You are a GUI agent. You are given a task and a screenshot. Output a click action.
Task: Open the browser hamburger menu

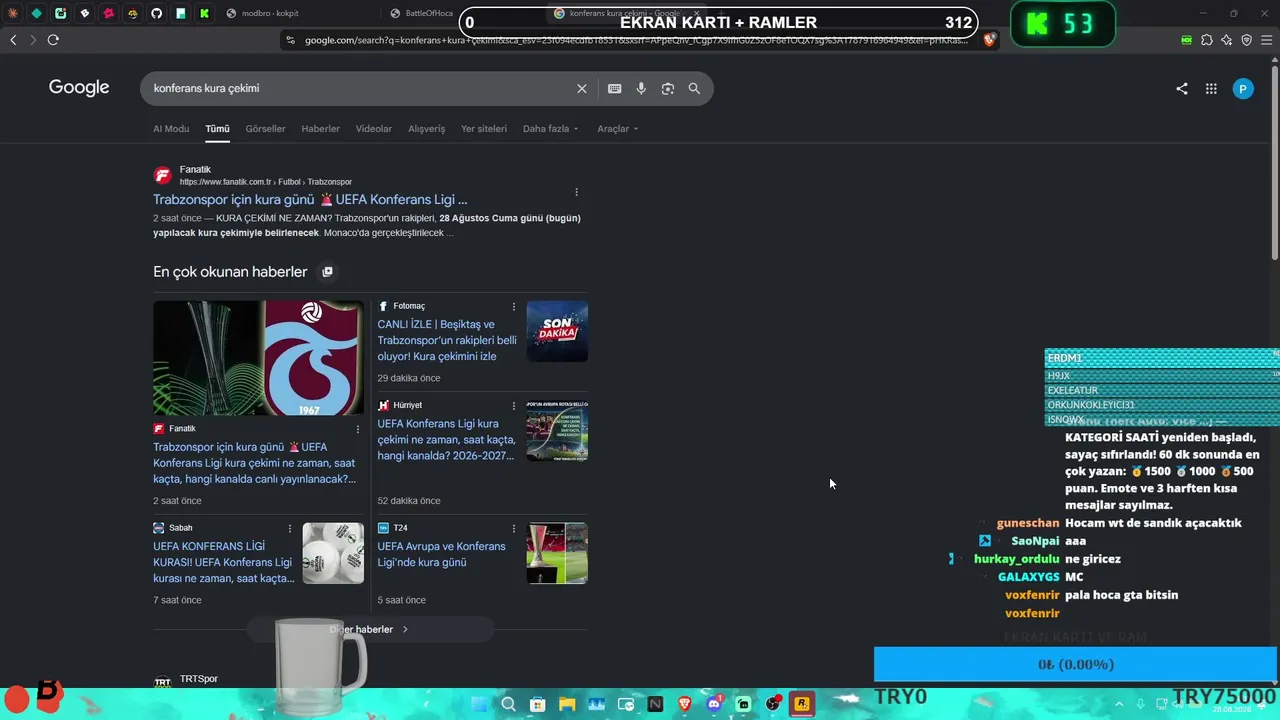(1267, 40)
